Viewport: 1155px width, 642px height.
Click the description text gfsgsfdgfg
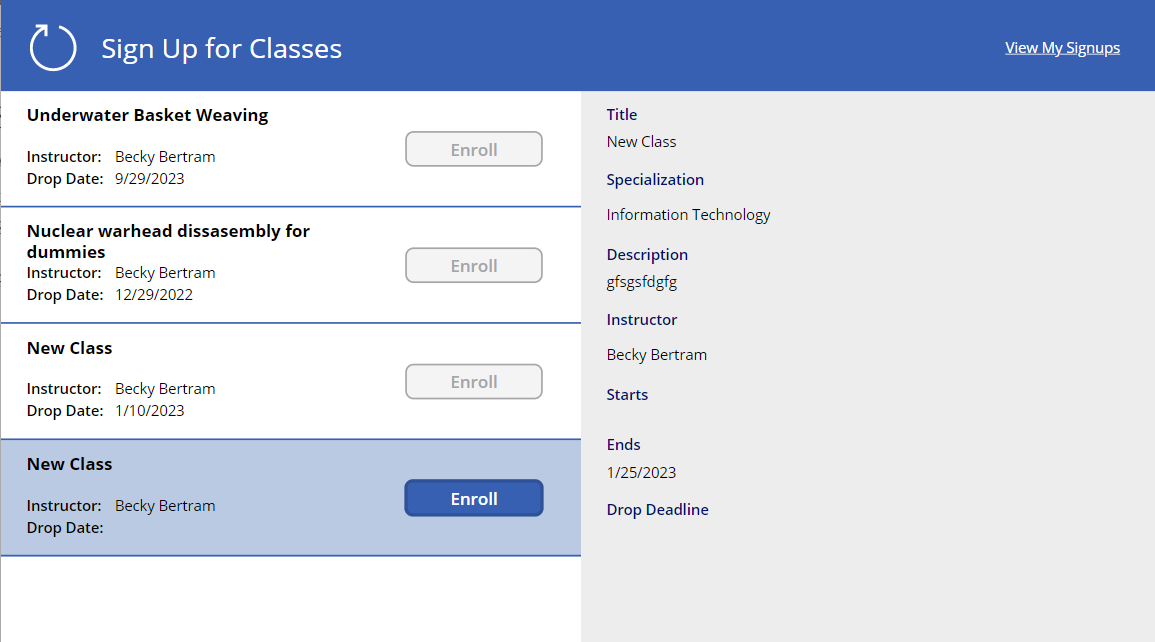click(641, 282)
